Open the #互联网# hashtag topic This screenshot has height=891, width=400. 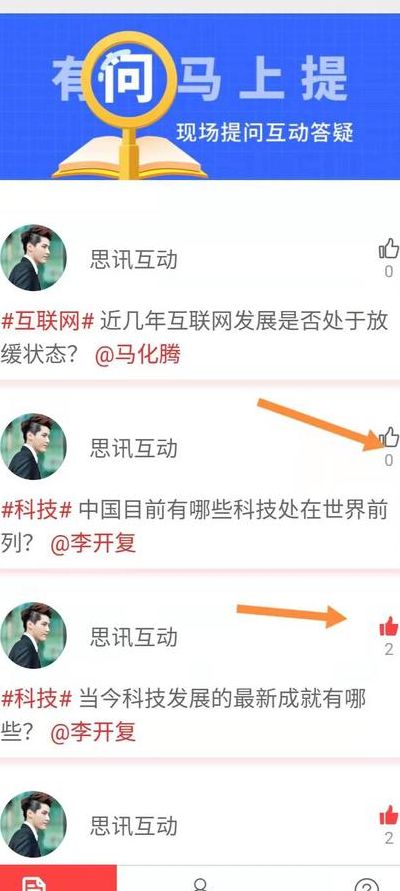coord(48,322)
